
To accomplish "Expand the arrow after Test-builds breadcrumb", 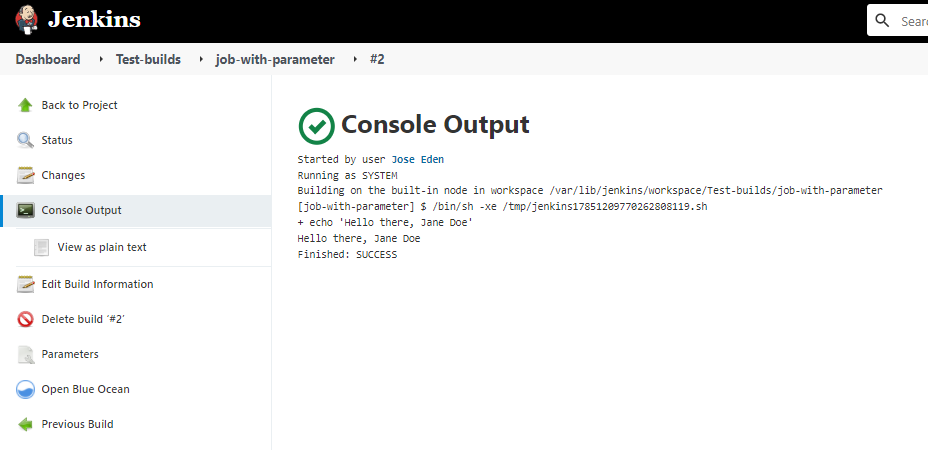I will (202, 60).
